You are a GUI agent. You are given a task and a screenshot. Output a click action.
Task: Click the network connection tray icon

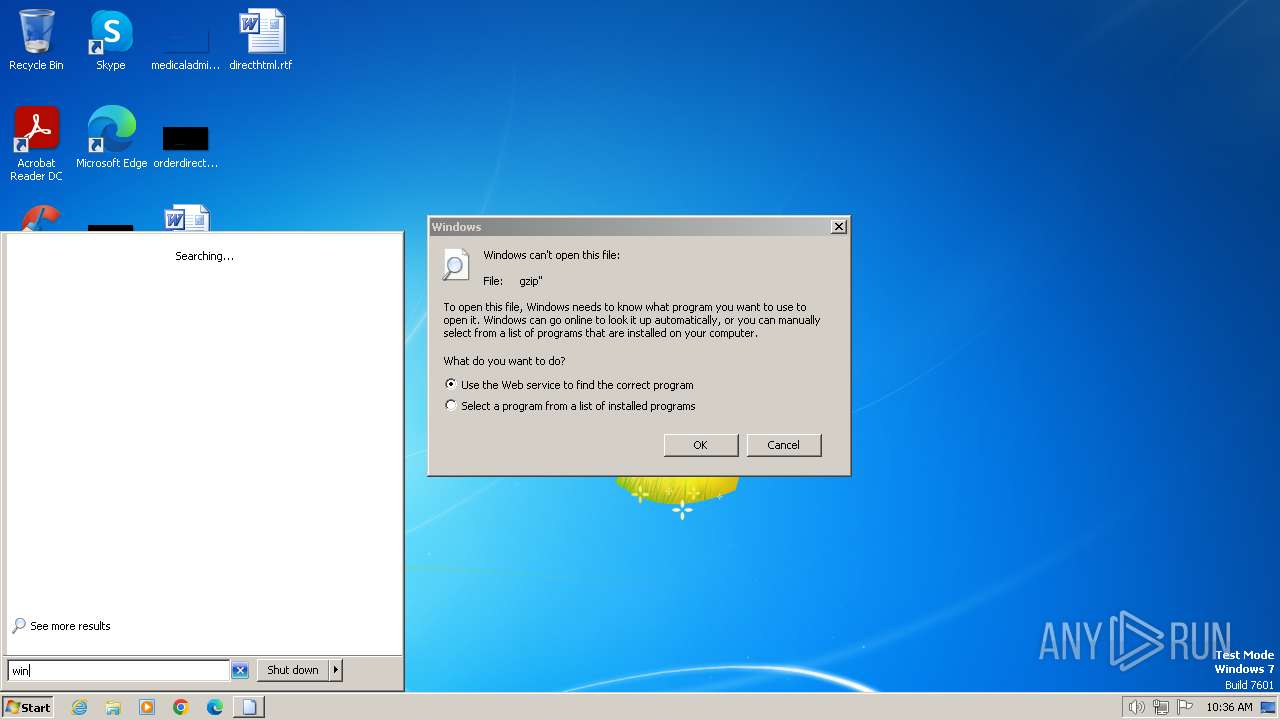[x=1161, y=707]
